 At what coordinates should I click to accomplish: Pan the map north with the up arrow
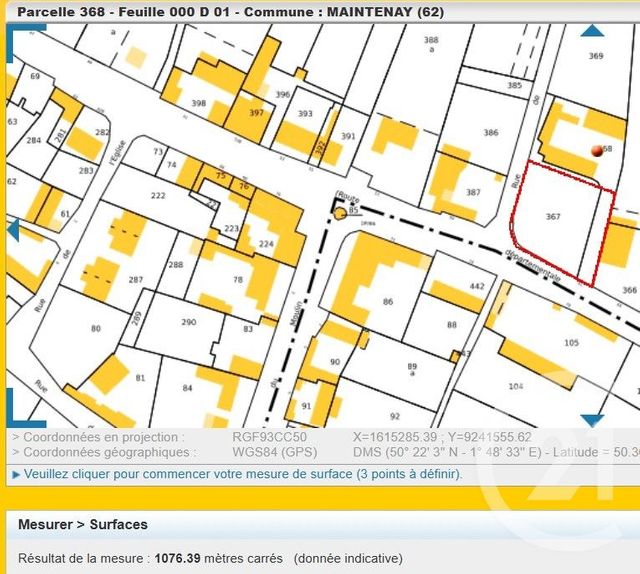pyautogui.click(x=592, y=31)
